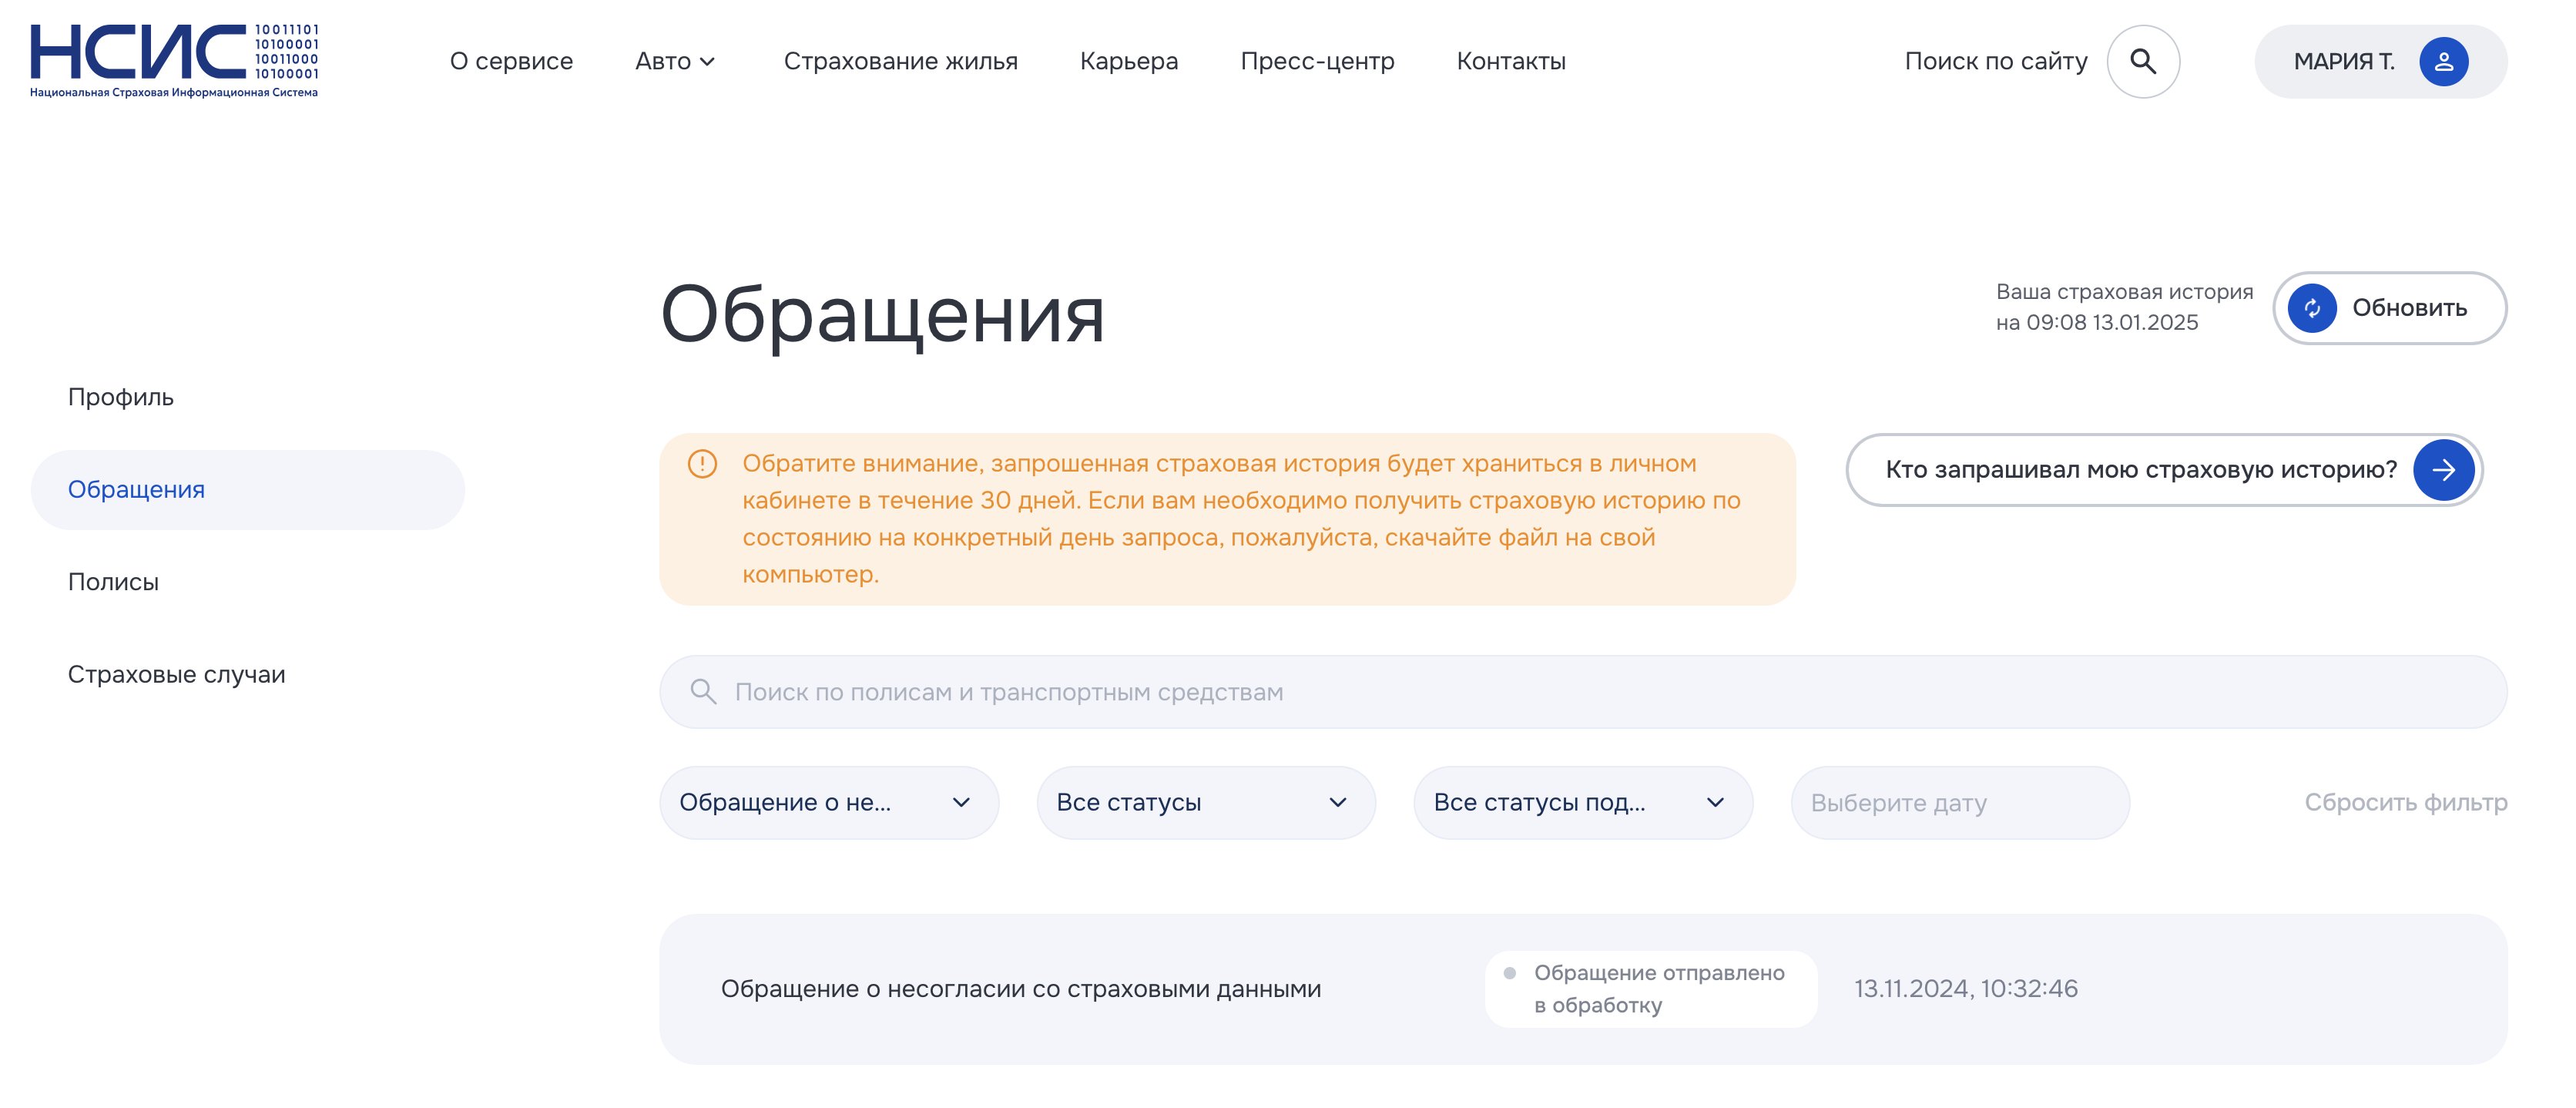The width and height of the screenshot is (2576, 1108).
Task: Open the Обращение о не... type dropdown
Action: 828,802
